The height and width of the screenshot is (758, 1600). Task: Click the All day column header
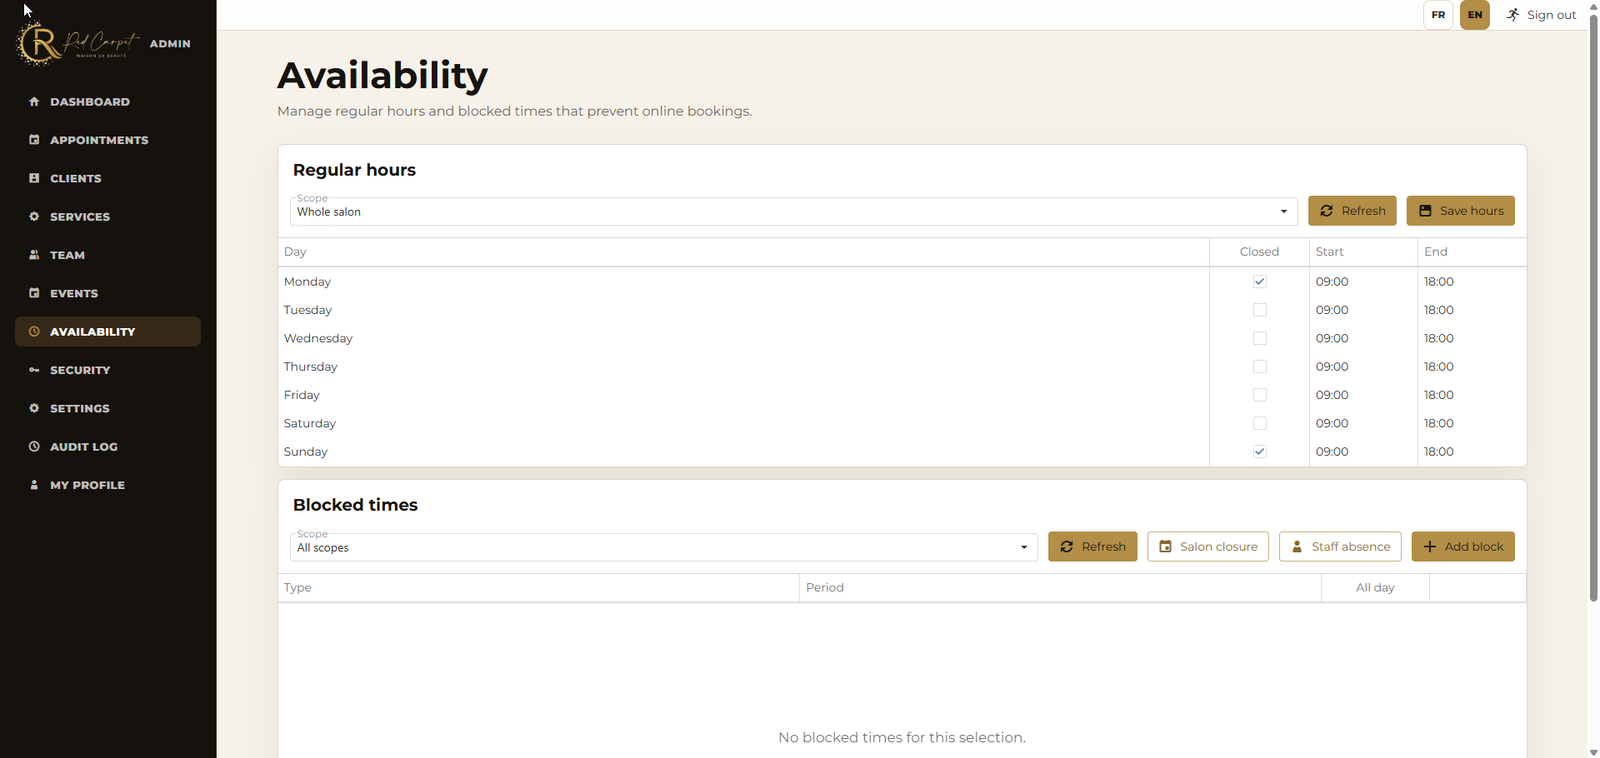[x=1375, y=588]
